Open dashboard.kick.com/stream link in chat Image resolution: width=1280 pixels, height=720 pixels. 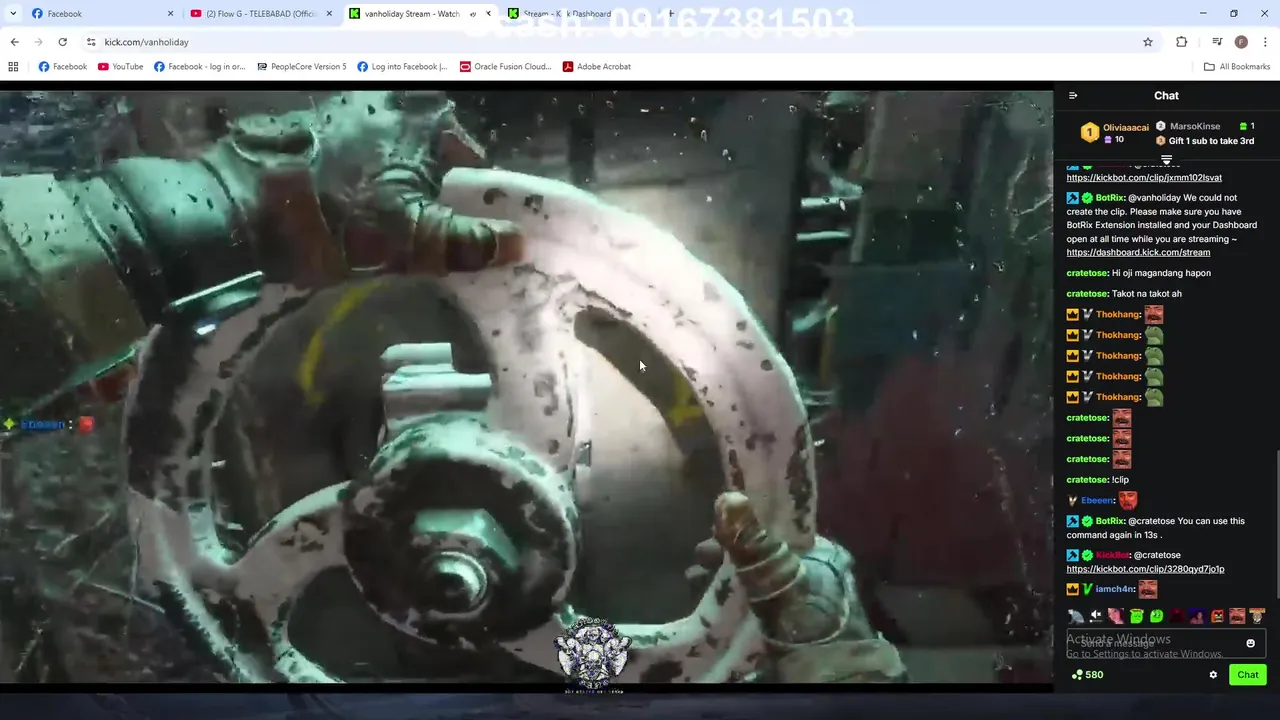pyautogui.click(x=1138, y=252)
